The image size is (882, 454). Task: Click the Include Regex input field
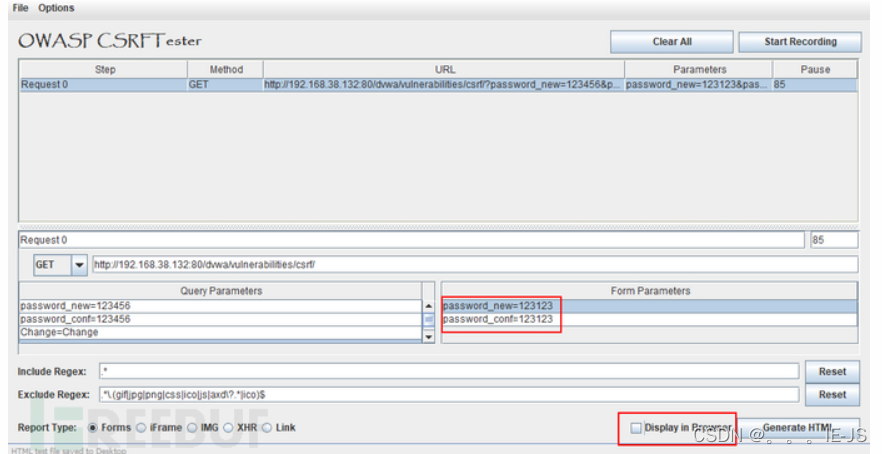pyautogui.click(x=449, y=372)
